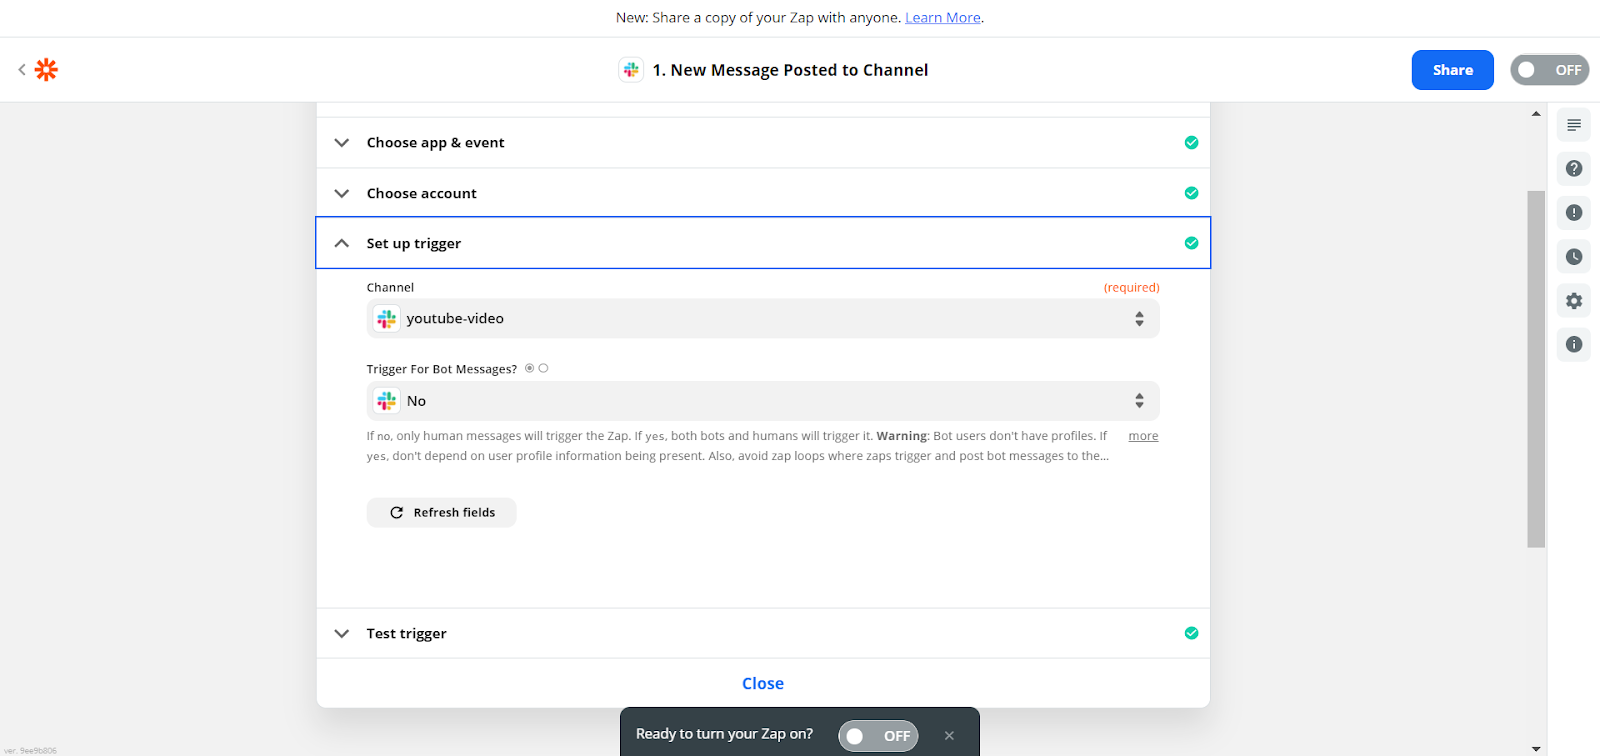Open the help question mark icon
1600x756 pixels.
coord(1574,168)
